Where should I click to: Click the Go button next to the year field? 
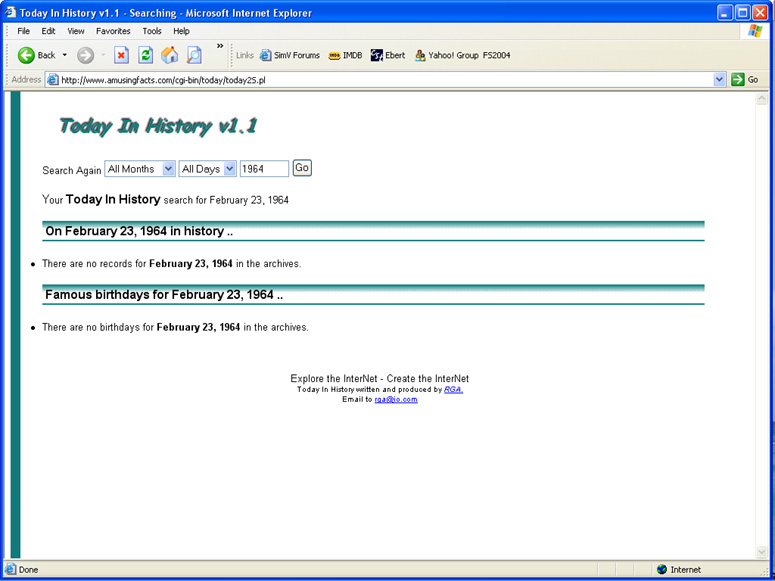302,168
